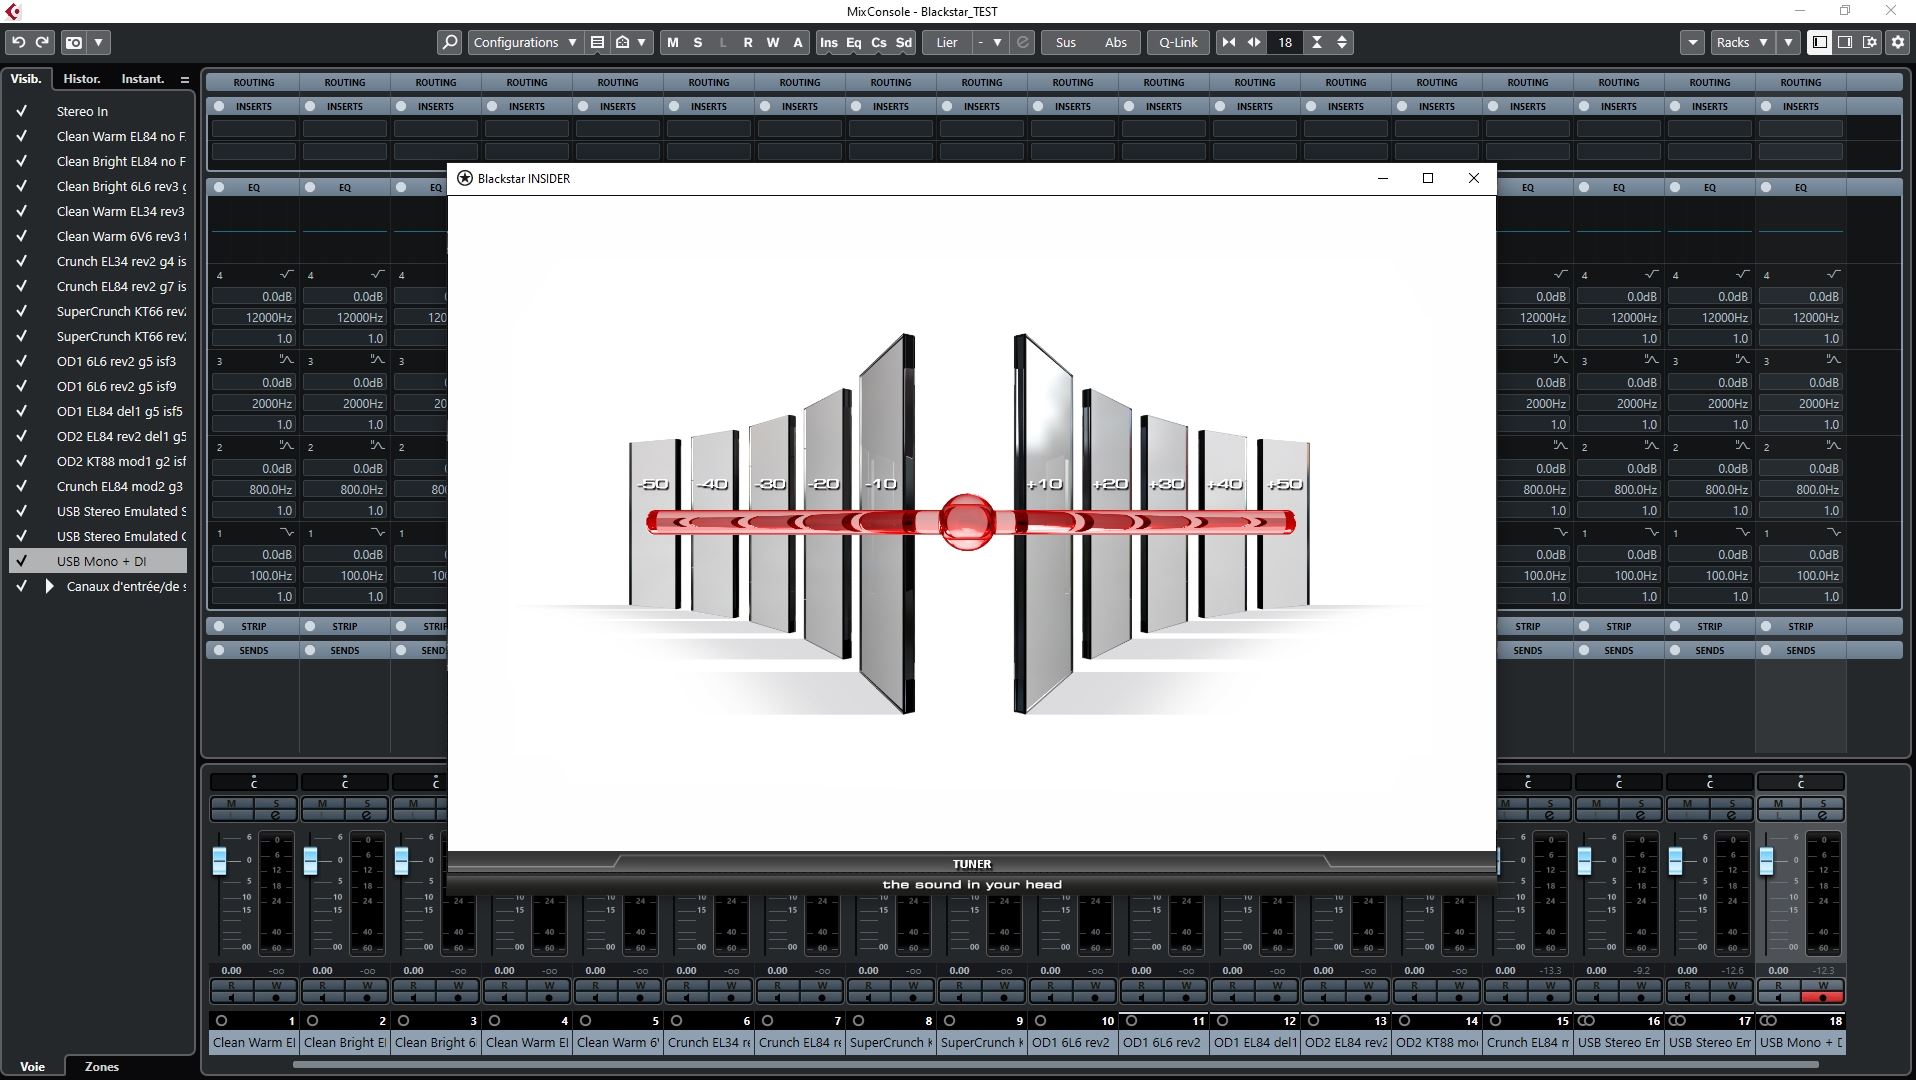
Task: Click the Lier link button
Action: pyautogui.click(x=947, y=42)
